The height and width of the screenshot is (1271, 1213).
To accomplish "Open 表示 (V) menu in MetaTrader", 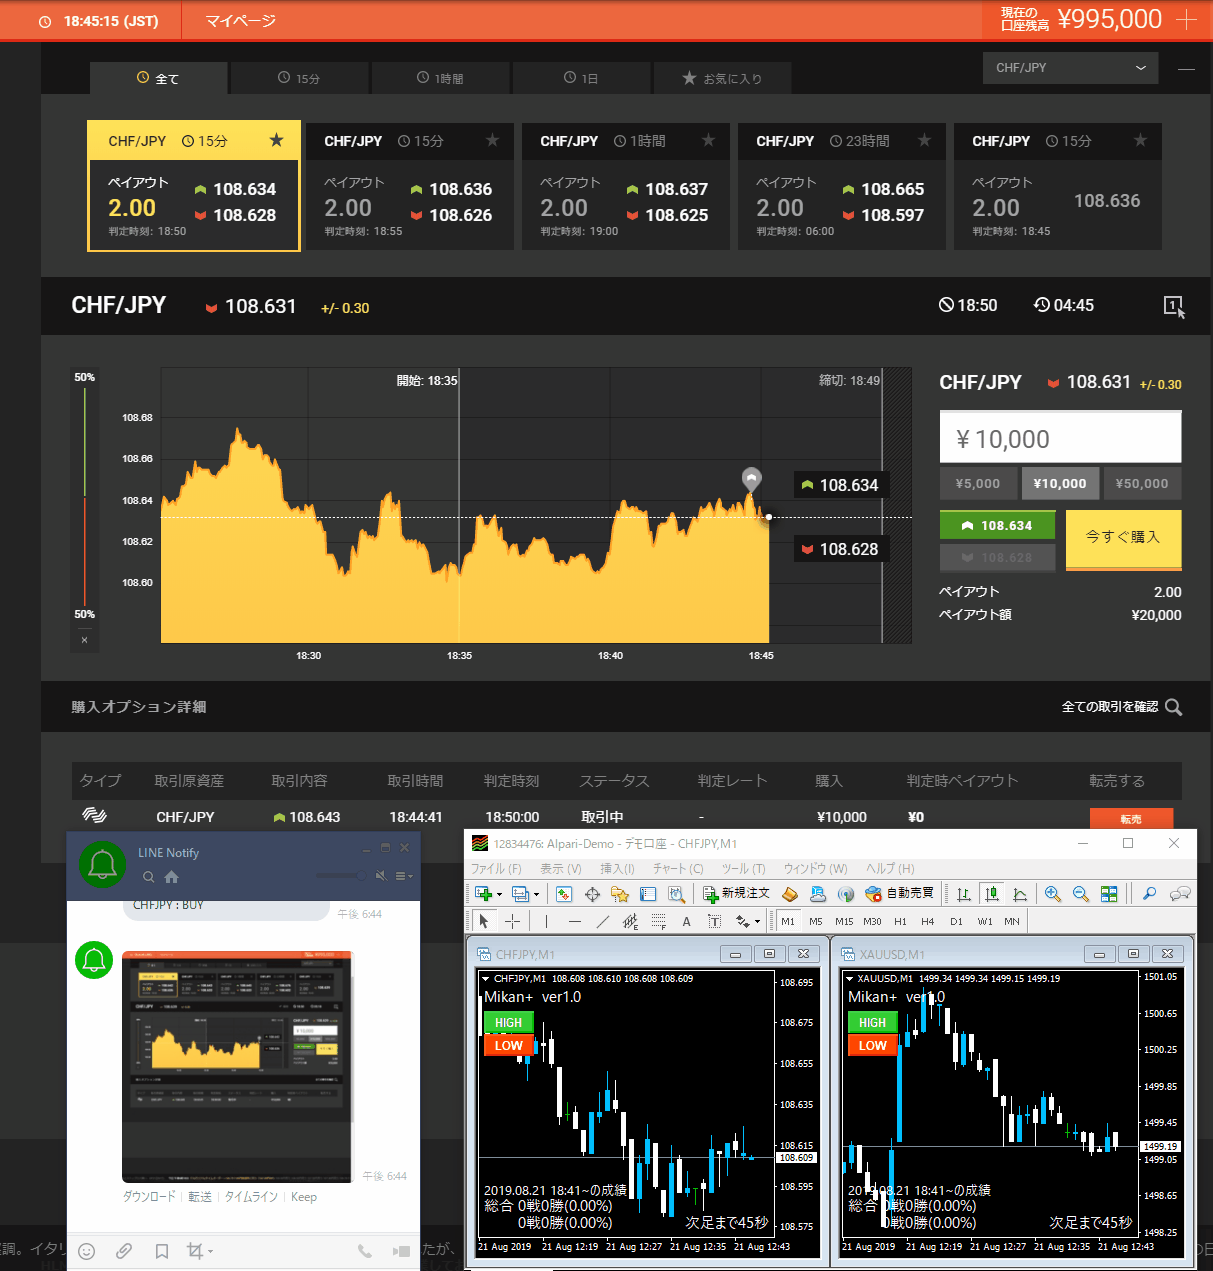I will pyautogui.click(x=559, y=868).
